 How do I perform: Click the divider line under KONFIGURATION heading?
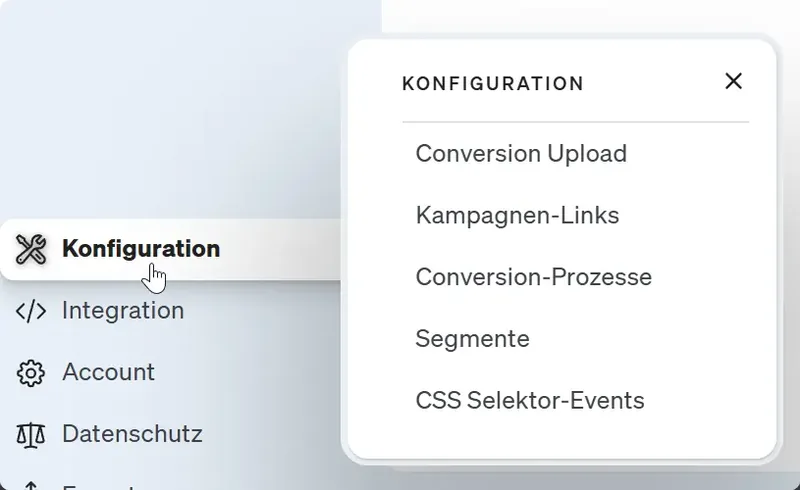pos(576,122)
